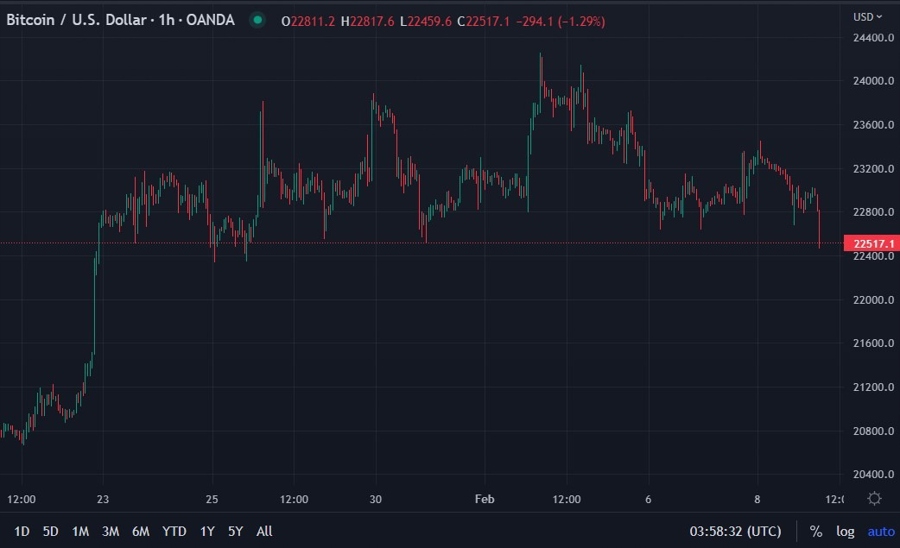Click the 30 date label on time axis

click(375, 499)
